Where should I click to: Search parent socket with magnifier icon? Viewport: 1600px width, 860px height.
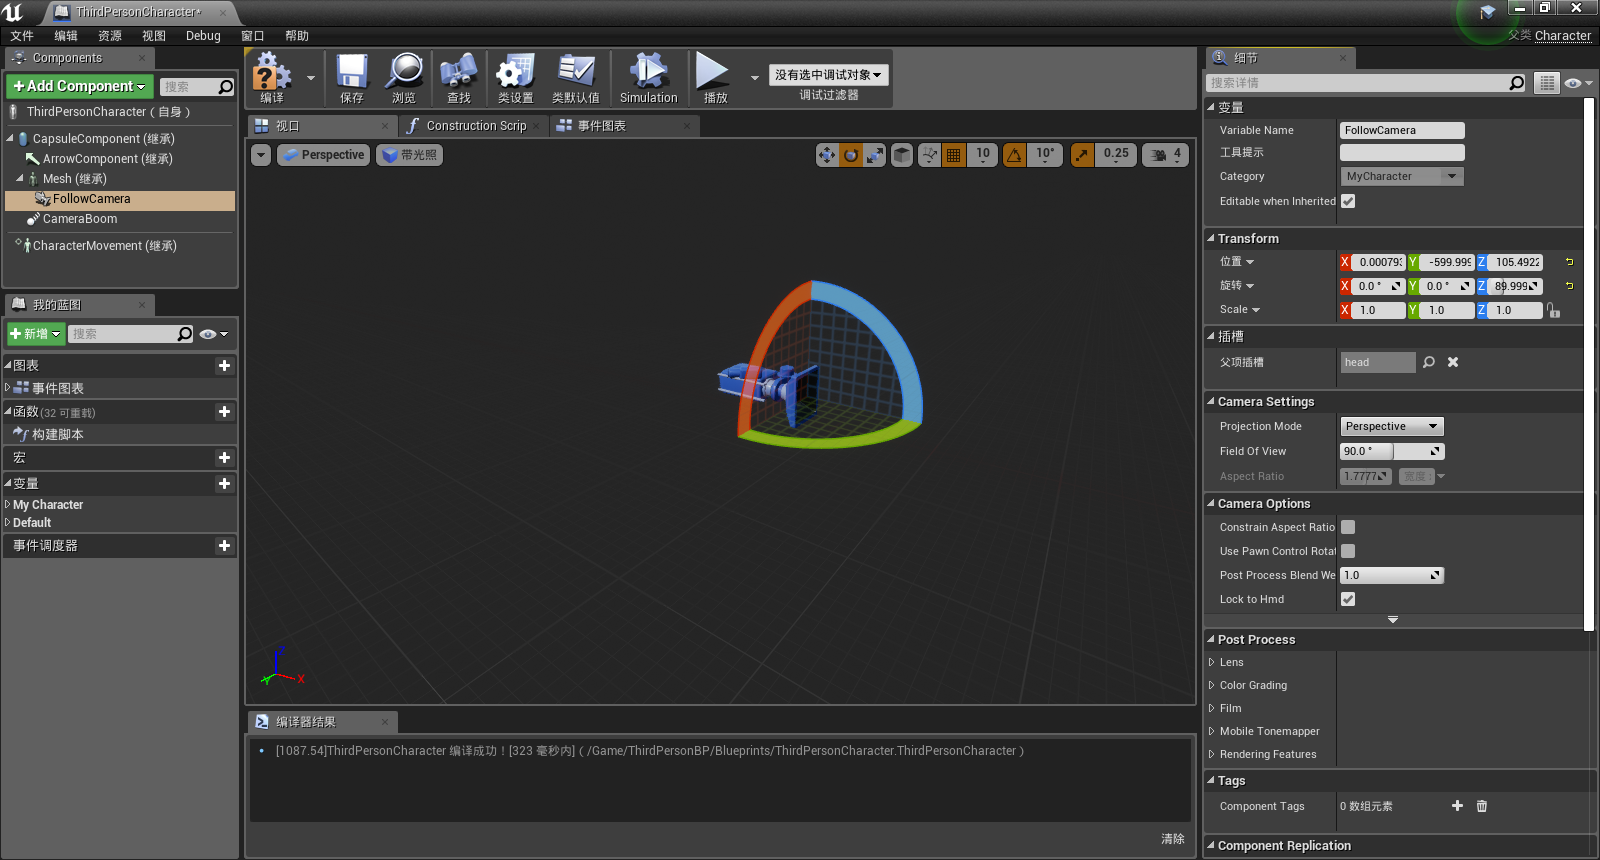1429,362
